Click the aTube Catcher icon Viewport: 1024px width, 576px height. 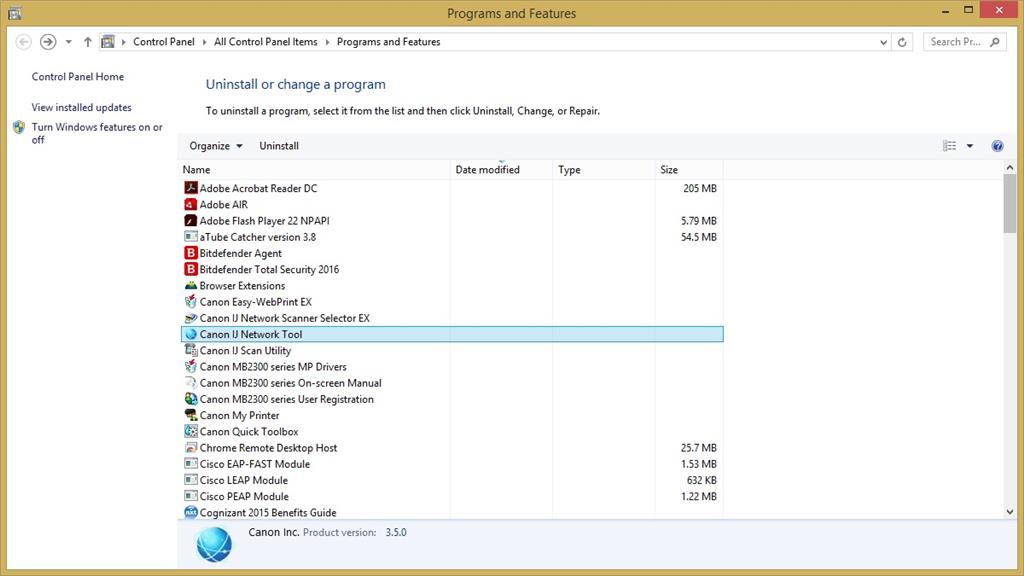pyautogui.click(x=191, y=236)
